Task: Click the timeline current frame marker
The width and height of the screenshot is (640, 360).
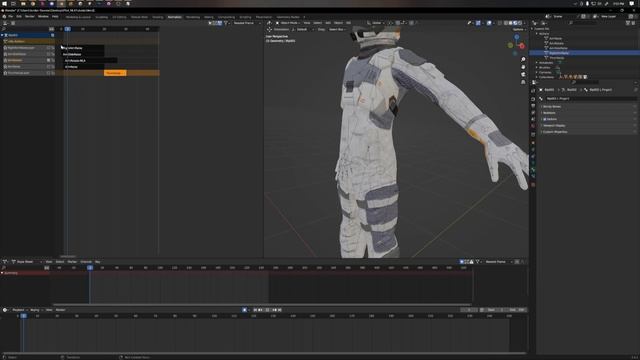Action: point(24,316)
